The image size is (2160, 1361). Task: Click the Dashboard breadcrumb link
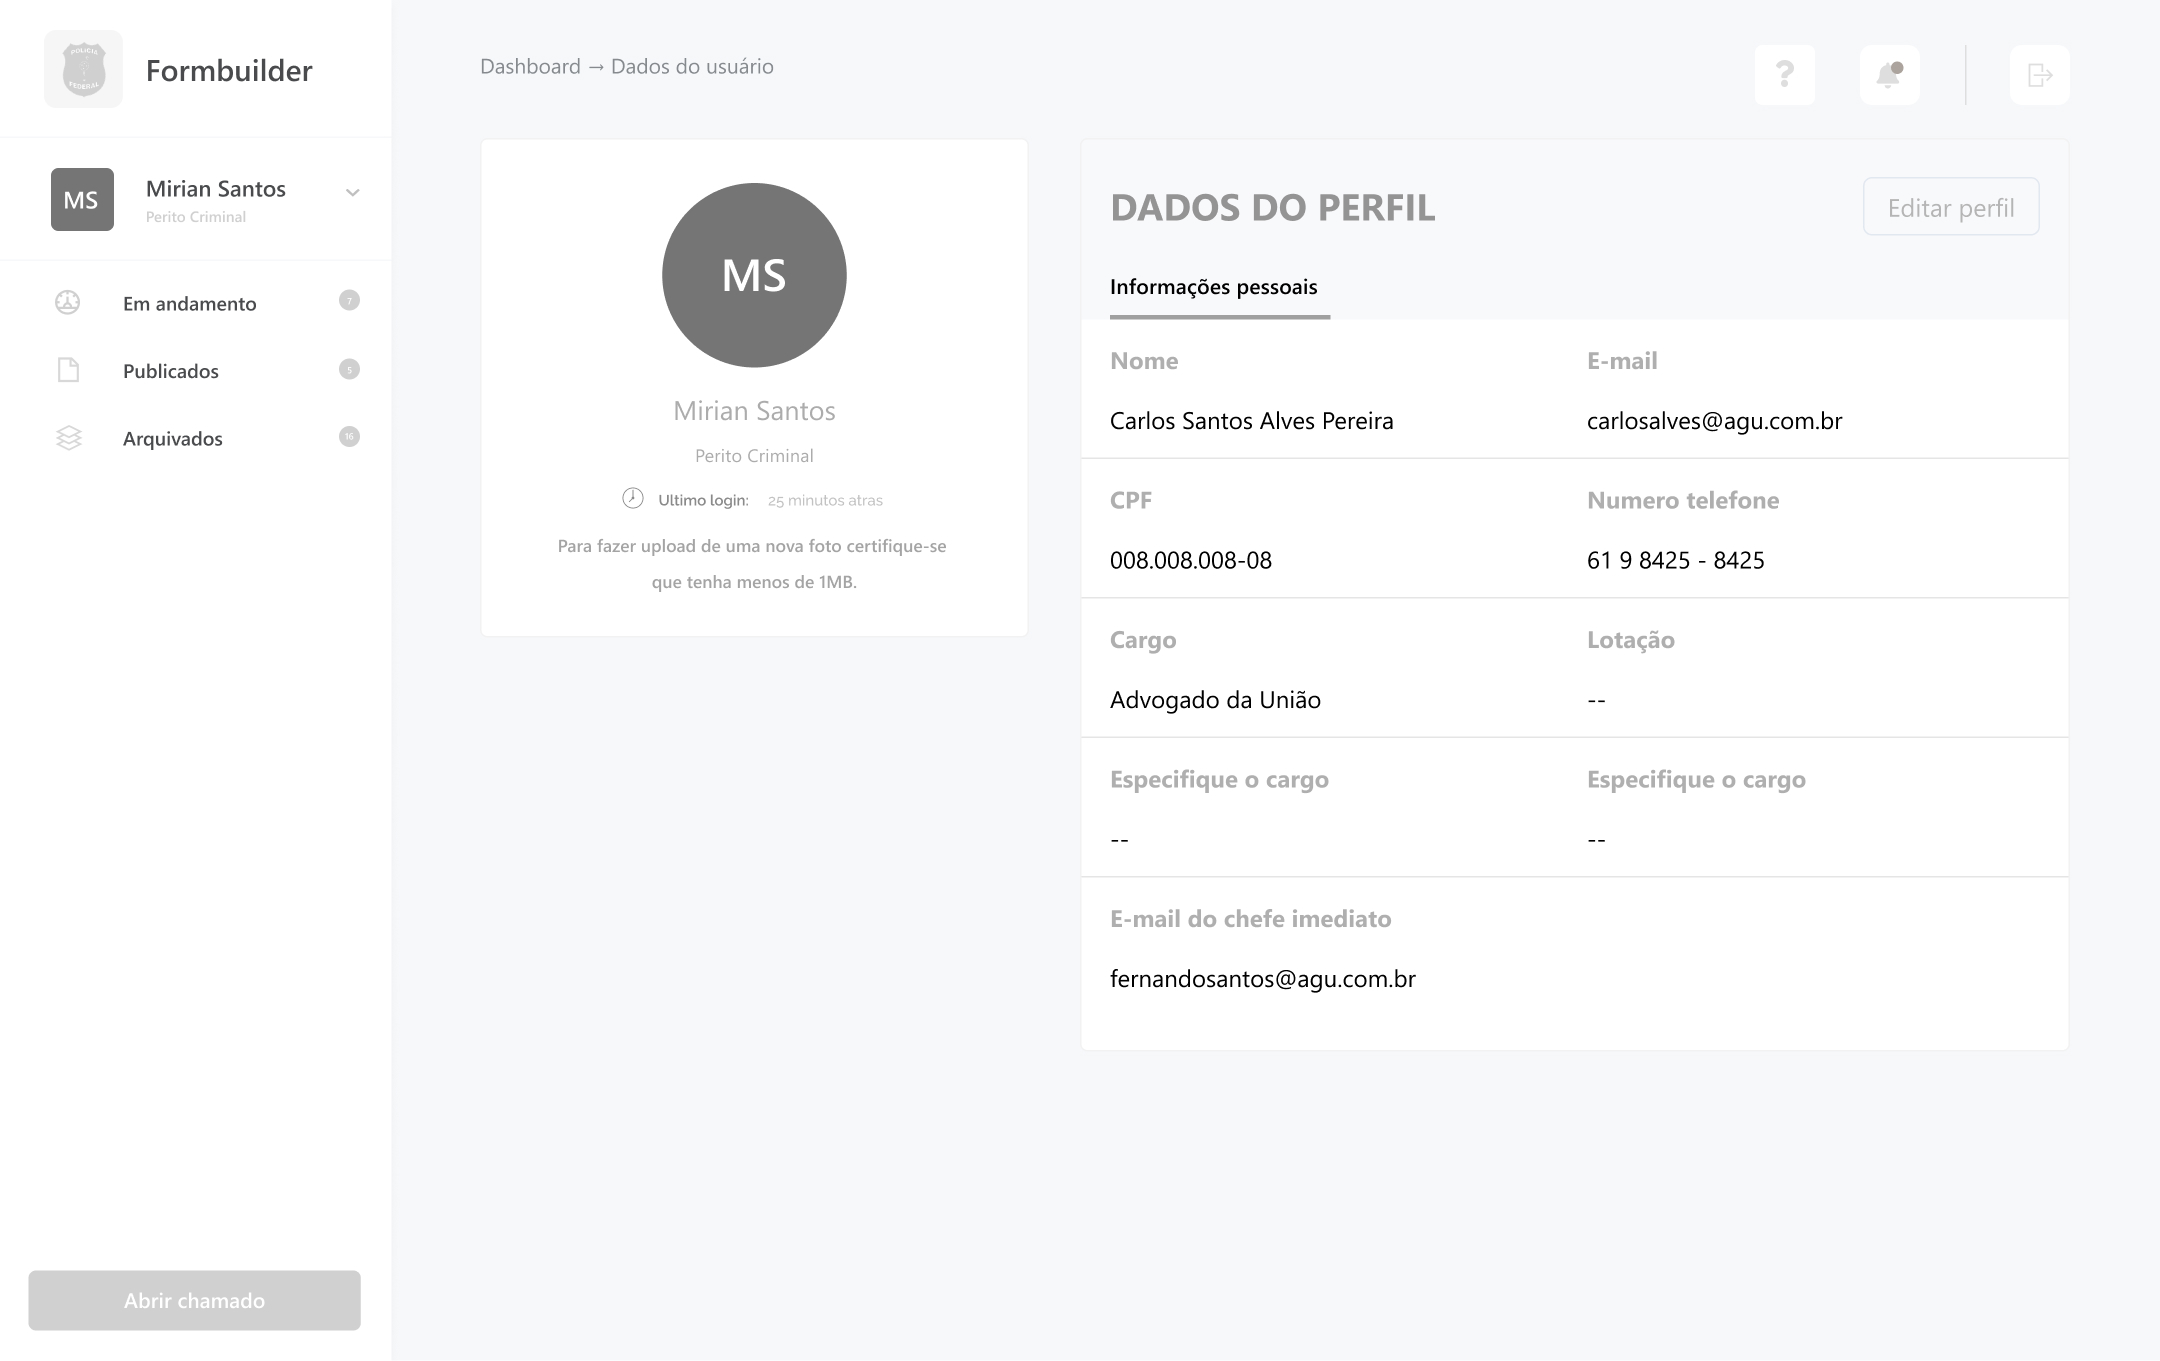point(530,66)
